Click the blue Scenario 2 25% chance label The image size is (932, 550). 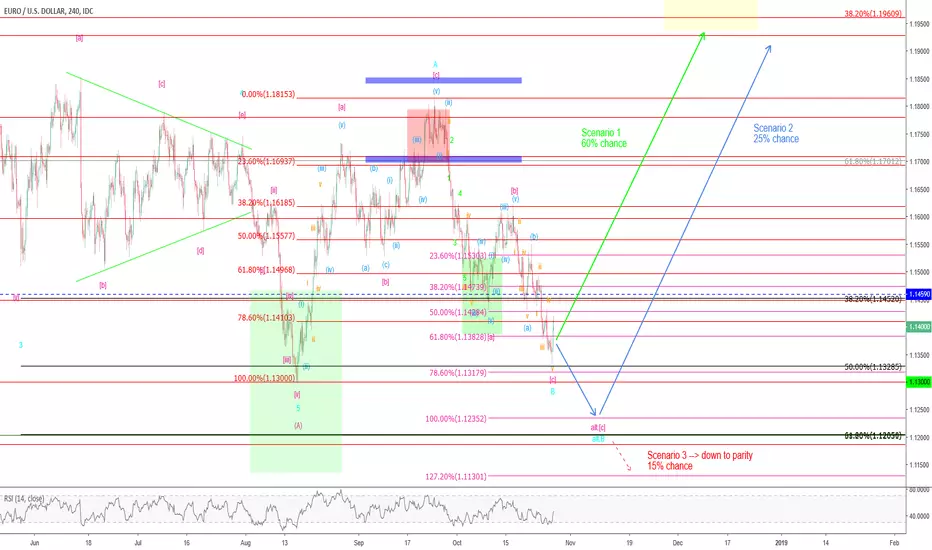[776, 133]
